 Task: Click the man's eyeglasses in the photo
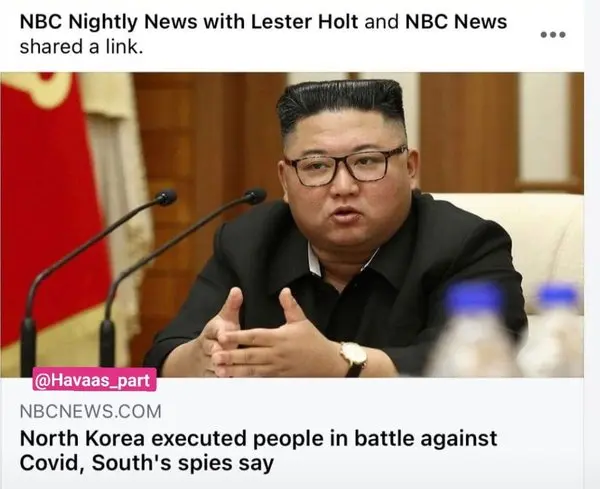tap(346, 165)
